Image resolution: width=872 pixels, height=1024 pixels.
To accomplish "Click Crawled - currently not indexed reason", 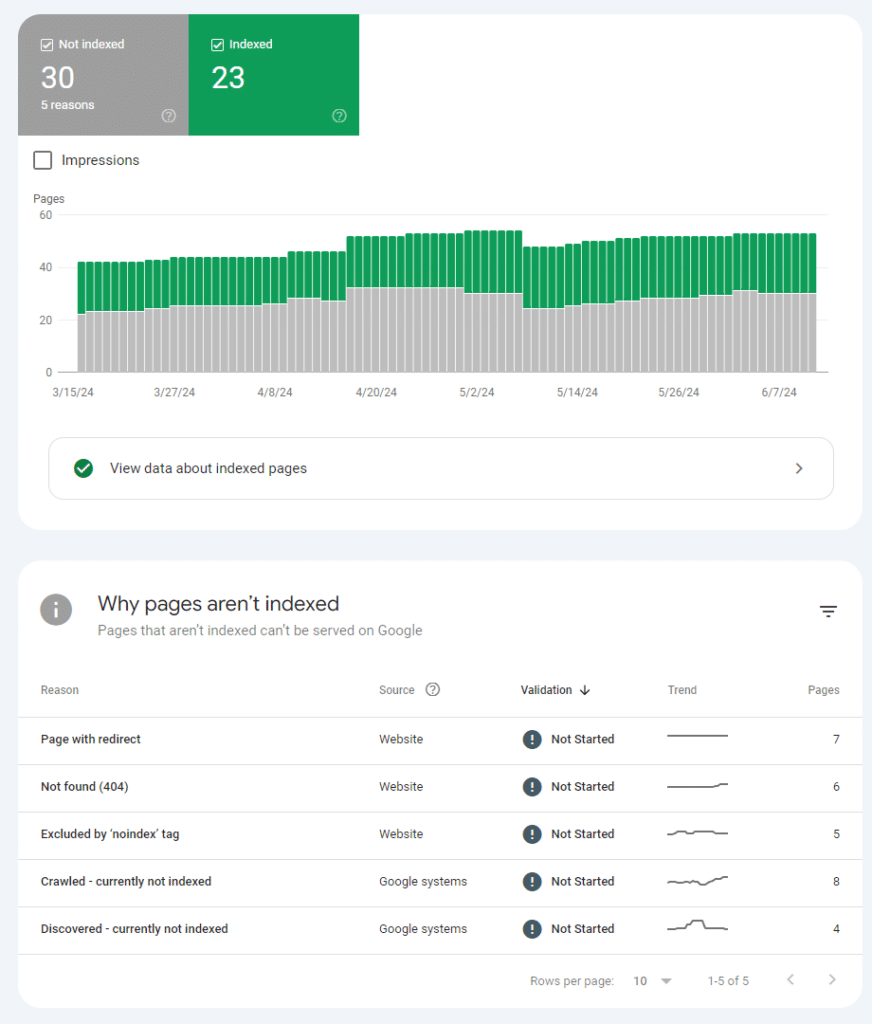I will [x=126, y=882].
